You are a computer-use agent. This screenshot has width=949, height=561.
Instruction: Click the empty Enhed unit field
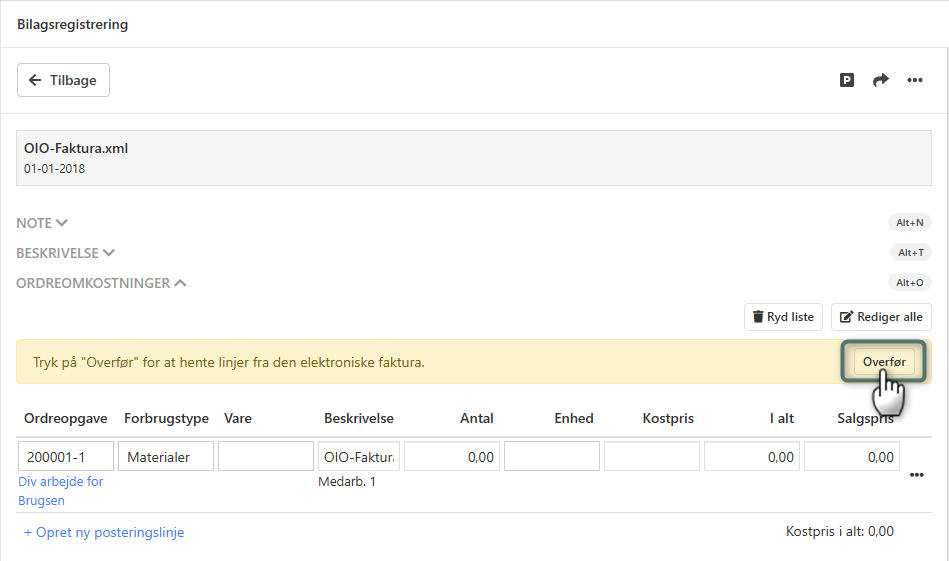[551, 456]
